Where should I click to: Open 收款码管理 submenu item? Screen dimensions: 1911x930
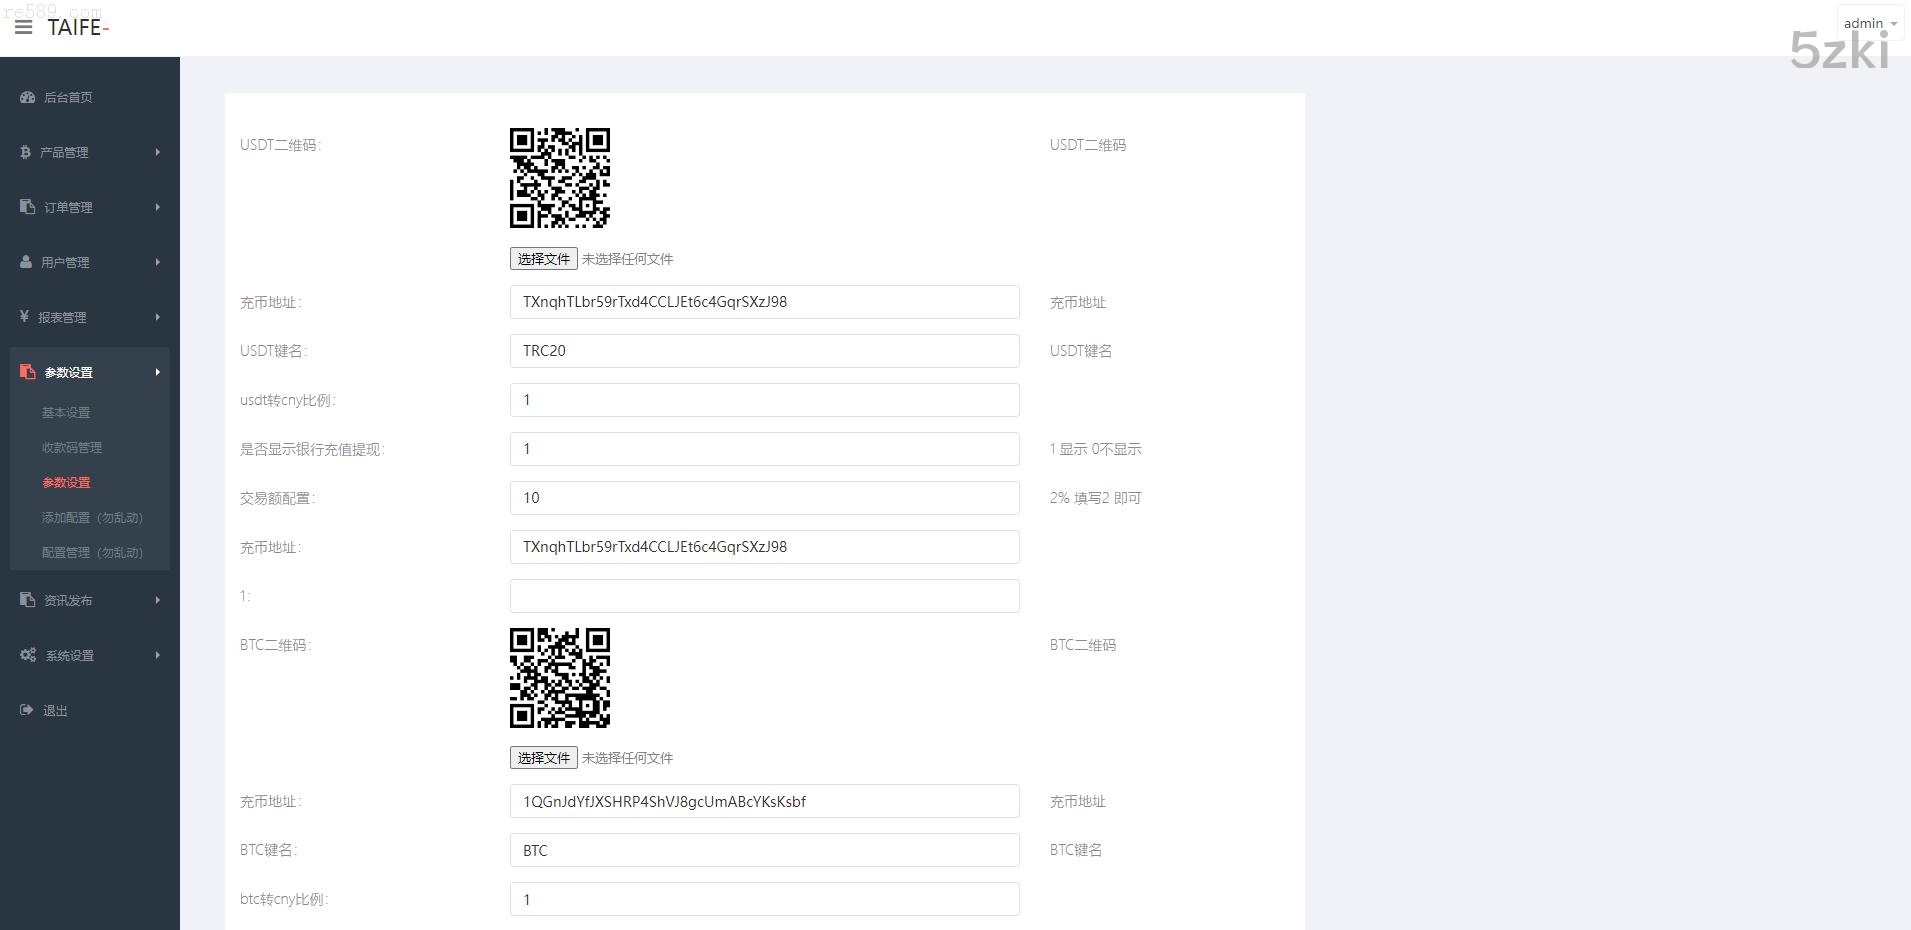pyautogui.click(x=72, y=447)
